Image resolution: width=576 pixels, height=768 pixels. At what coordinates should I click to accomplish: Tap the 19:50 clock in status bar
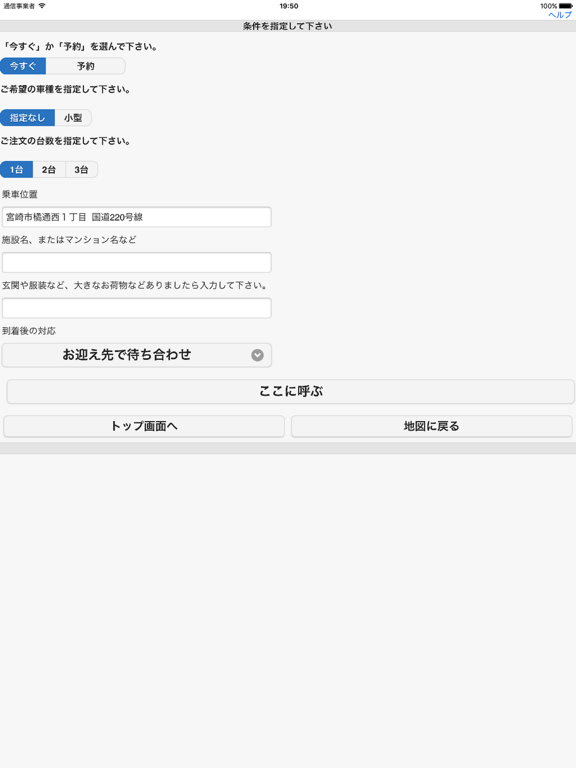pos(289,6)
